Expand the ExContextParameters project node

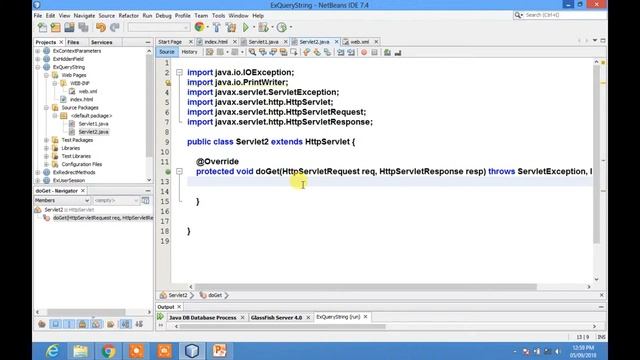[x=38, y=51]
